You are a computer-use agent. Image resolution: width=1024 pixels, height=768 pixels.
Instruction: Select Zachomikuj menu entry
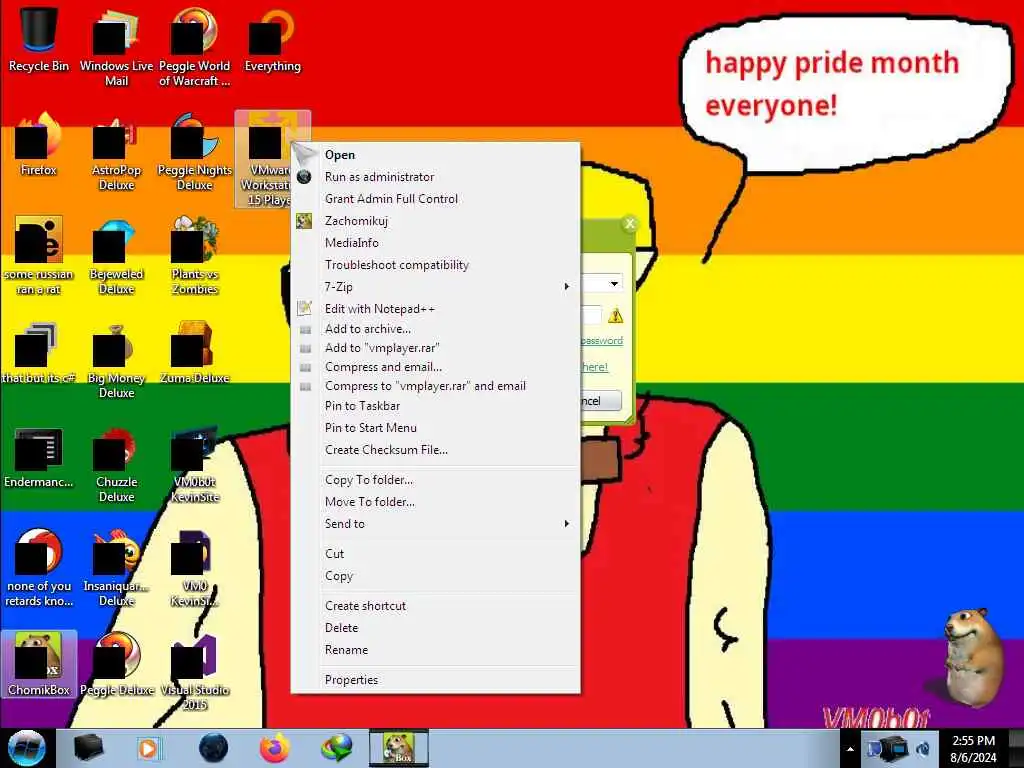pyautogui.click(x=435, y=221)
